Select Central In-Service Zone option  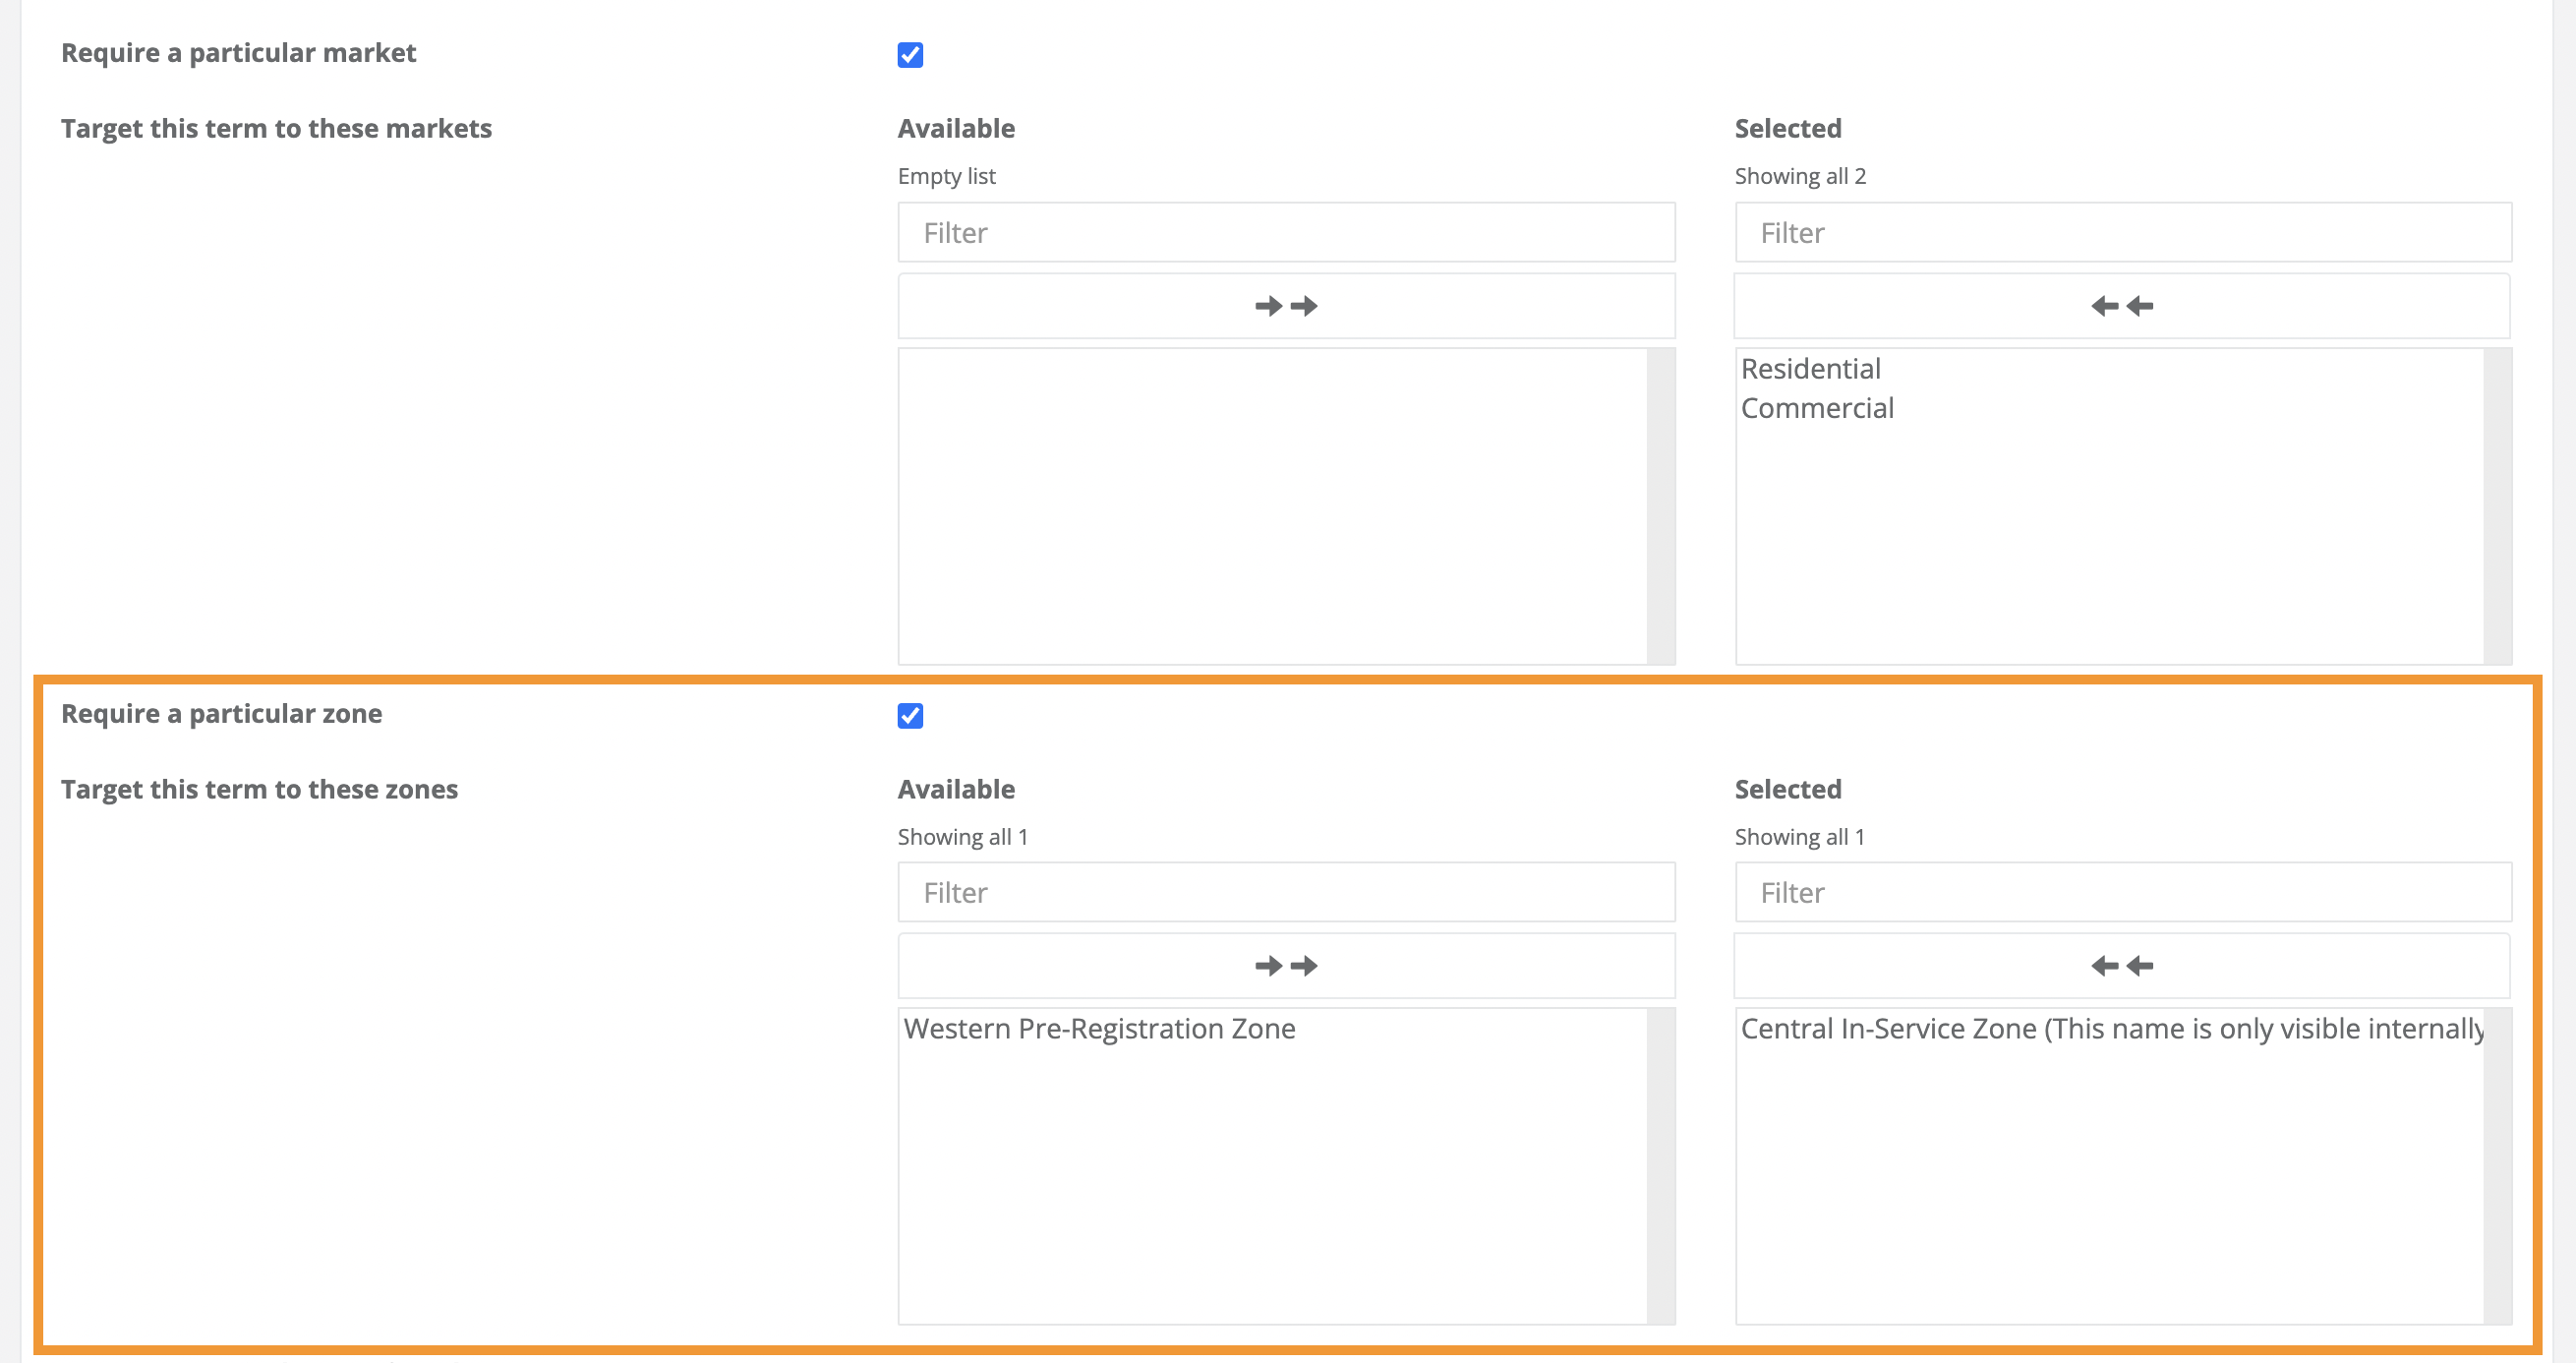(x=2110, y=1029)
